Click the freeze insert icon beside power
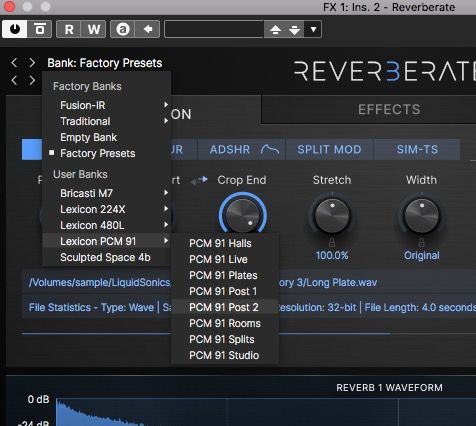Screen dimensions: 476x426 pos(40,29)
